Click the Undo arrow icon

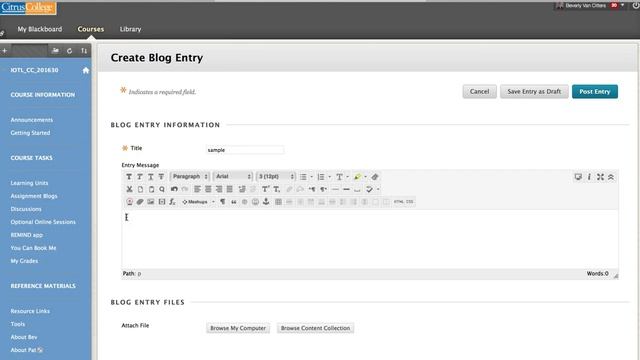tap(174, 189)
